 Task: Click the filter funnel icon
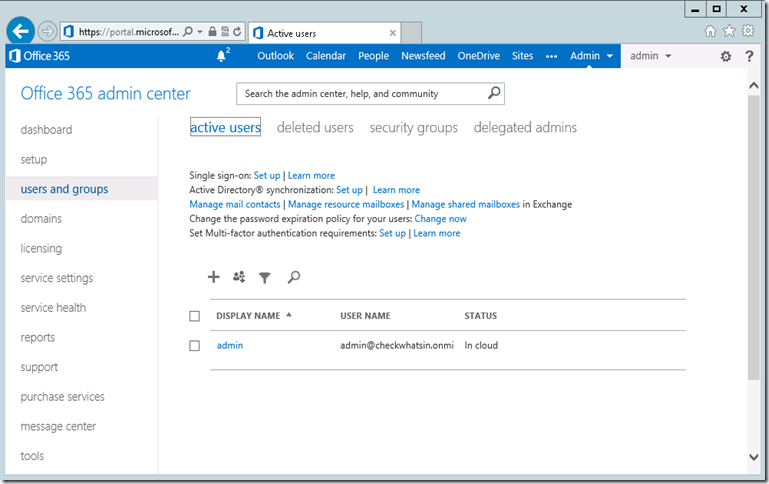(x=265, y=278)
